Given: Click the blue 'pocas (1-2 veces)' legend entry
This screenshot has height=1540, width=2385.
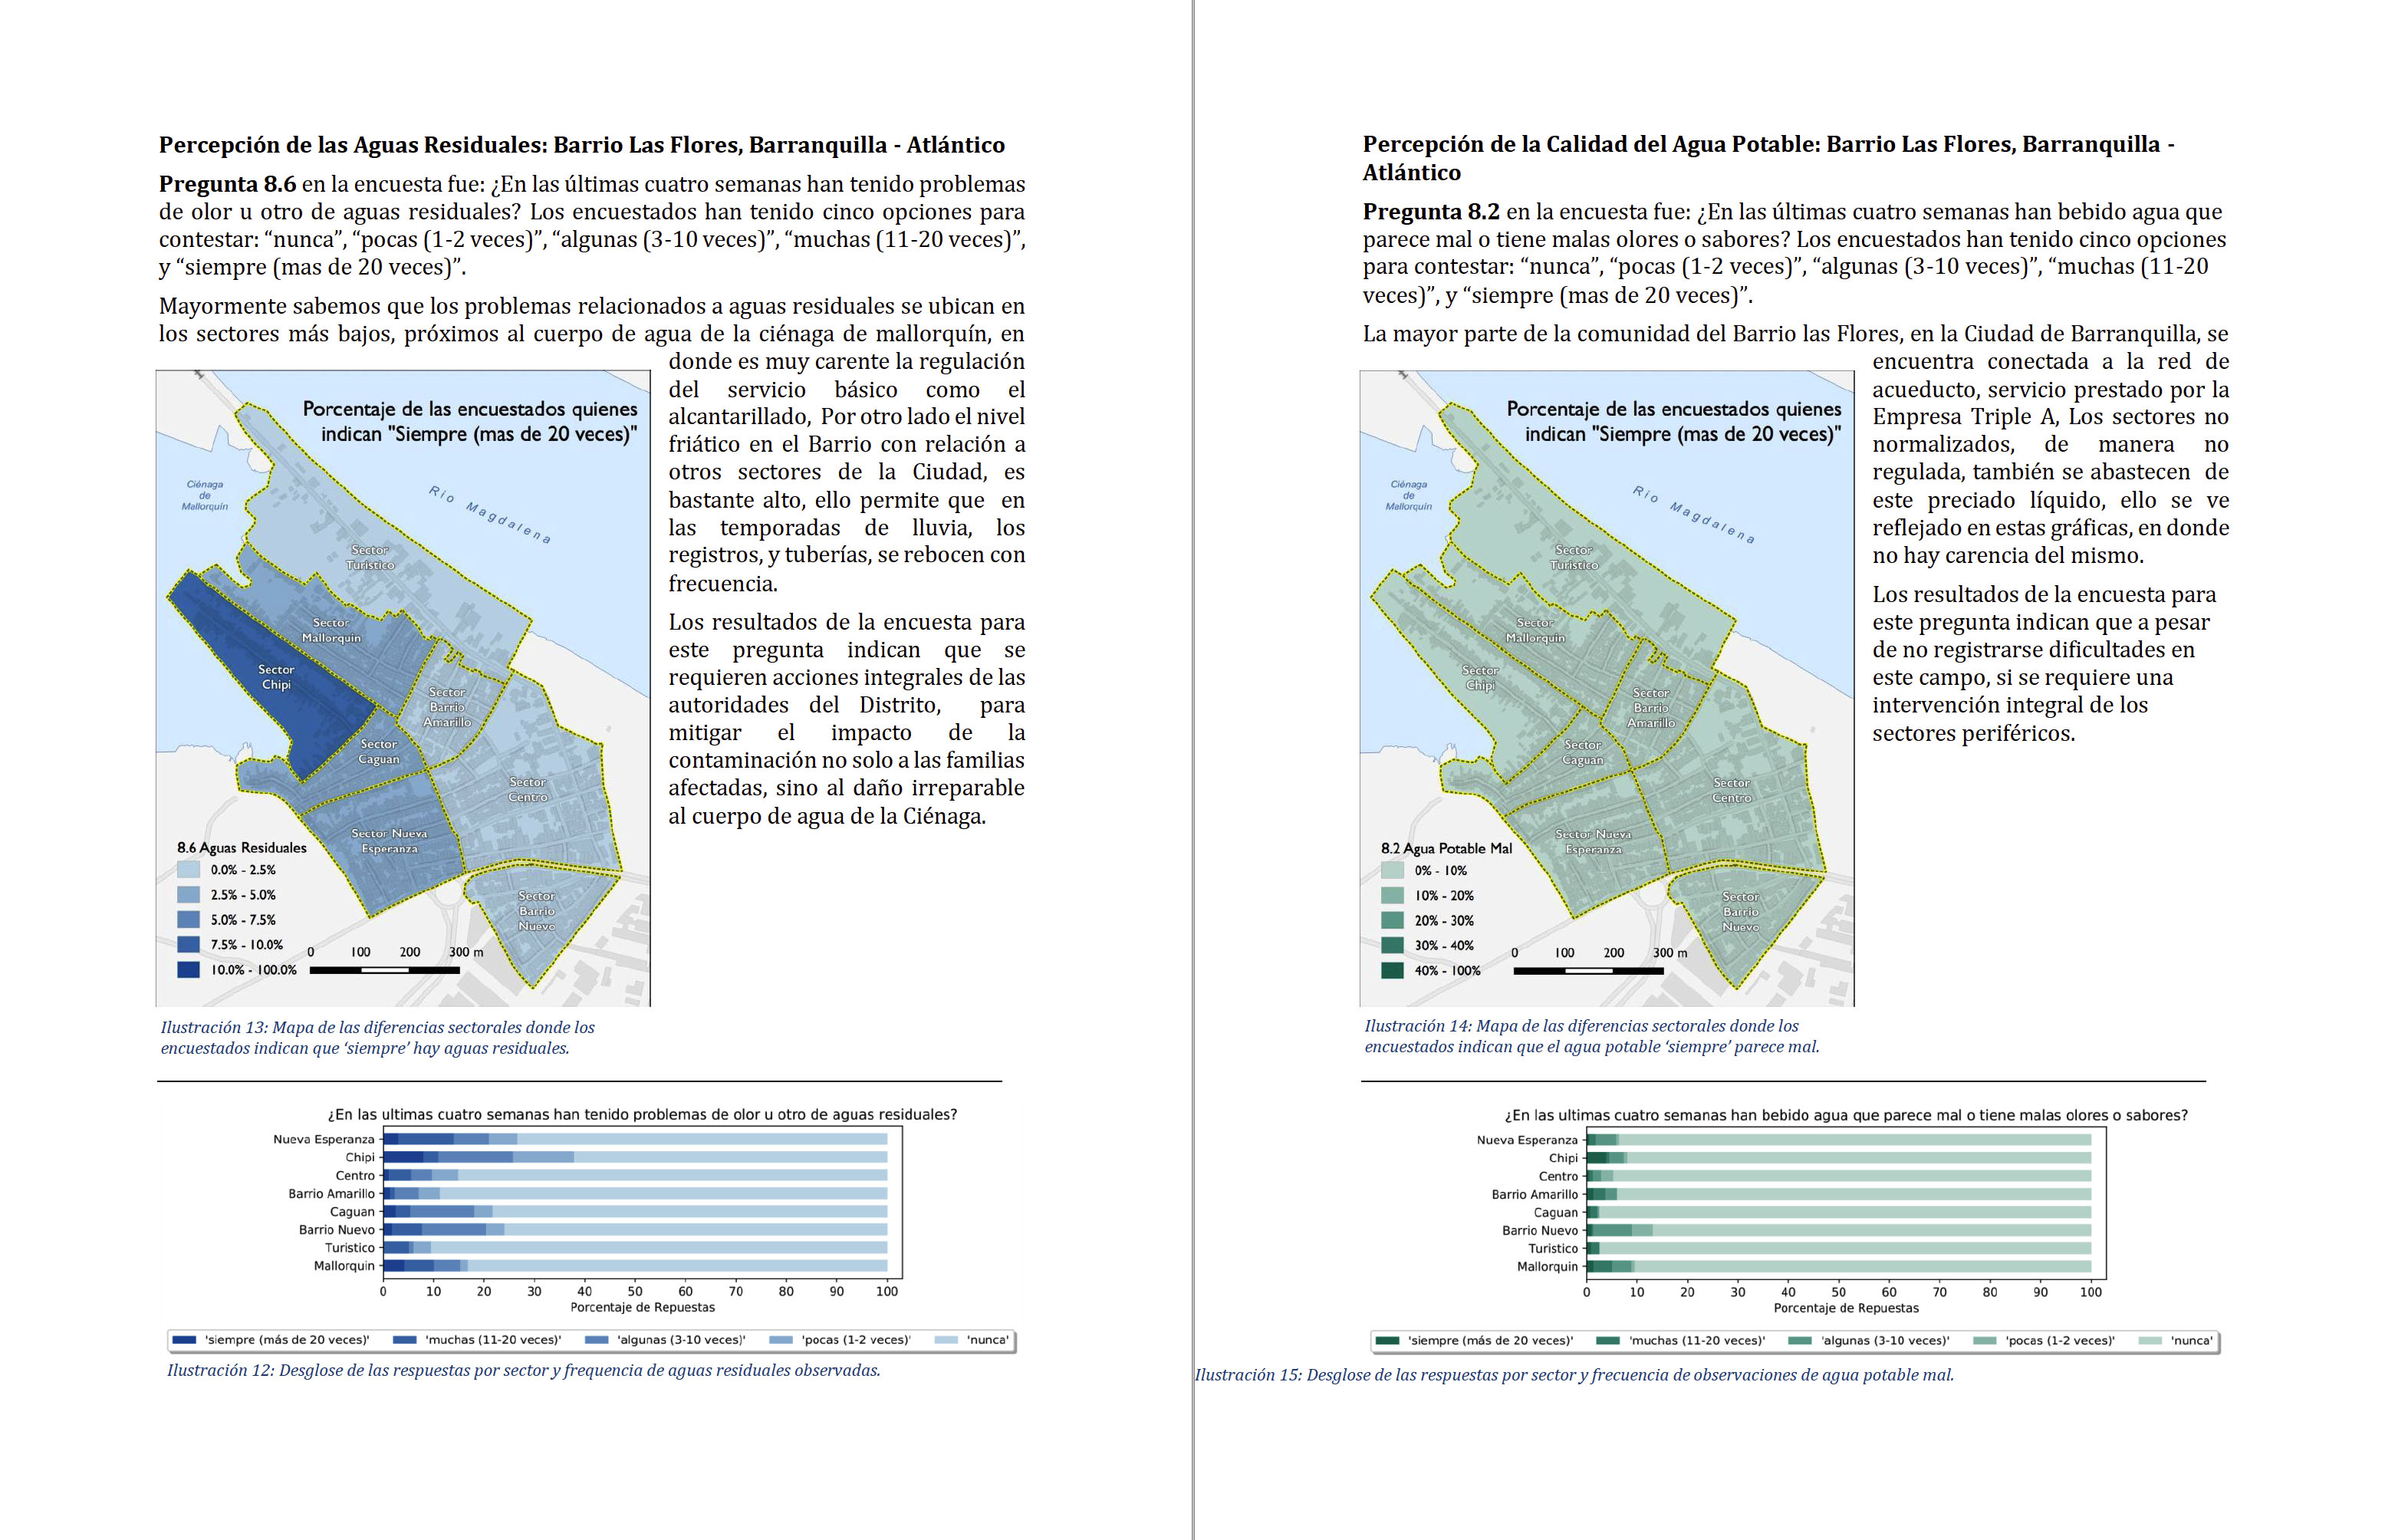Looking at the screenshot, I should point(840,1340).
